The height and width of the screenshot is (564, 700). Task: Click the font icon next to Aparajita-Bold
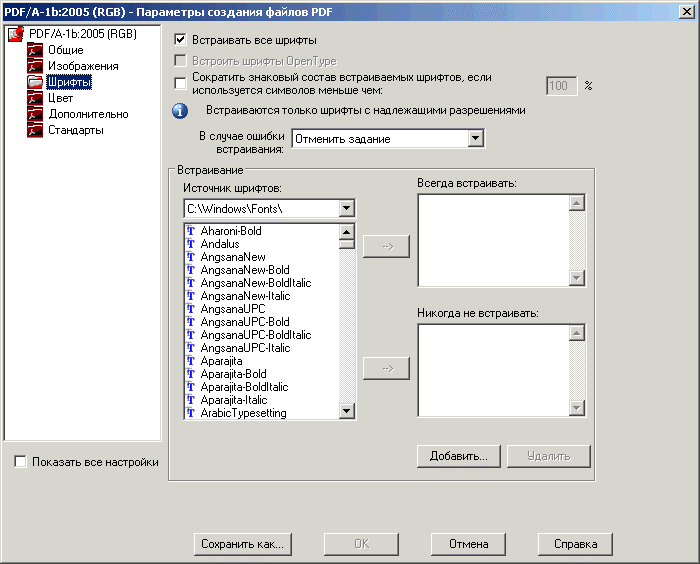pyautogui.click(x=191, y=373)
